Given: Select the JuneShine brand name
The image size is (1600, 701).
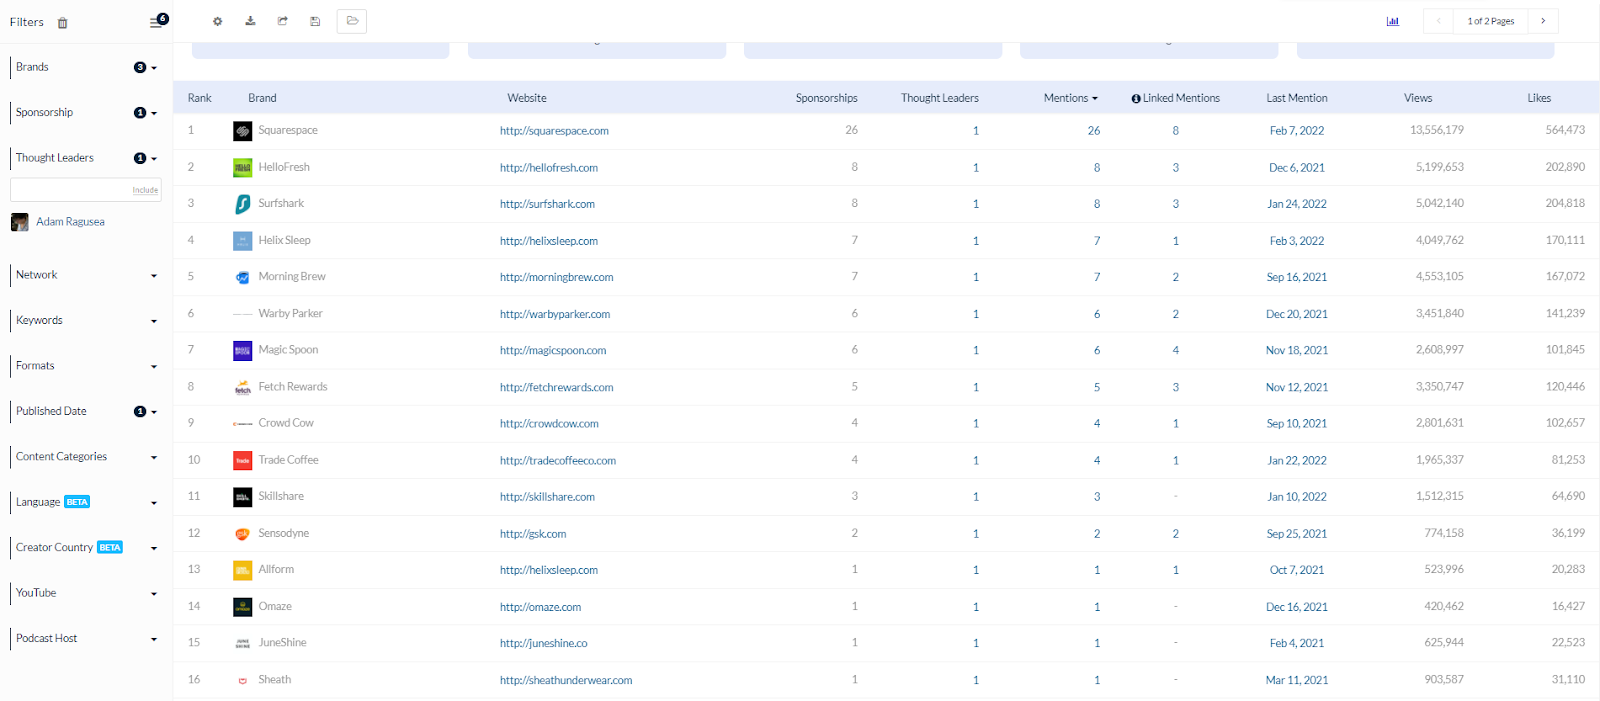Looking at the screenshot, I should [x=282, y=643].
